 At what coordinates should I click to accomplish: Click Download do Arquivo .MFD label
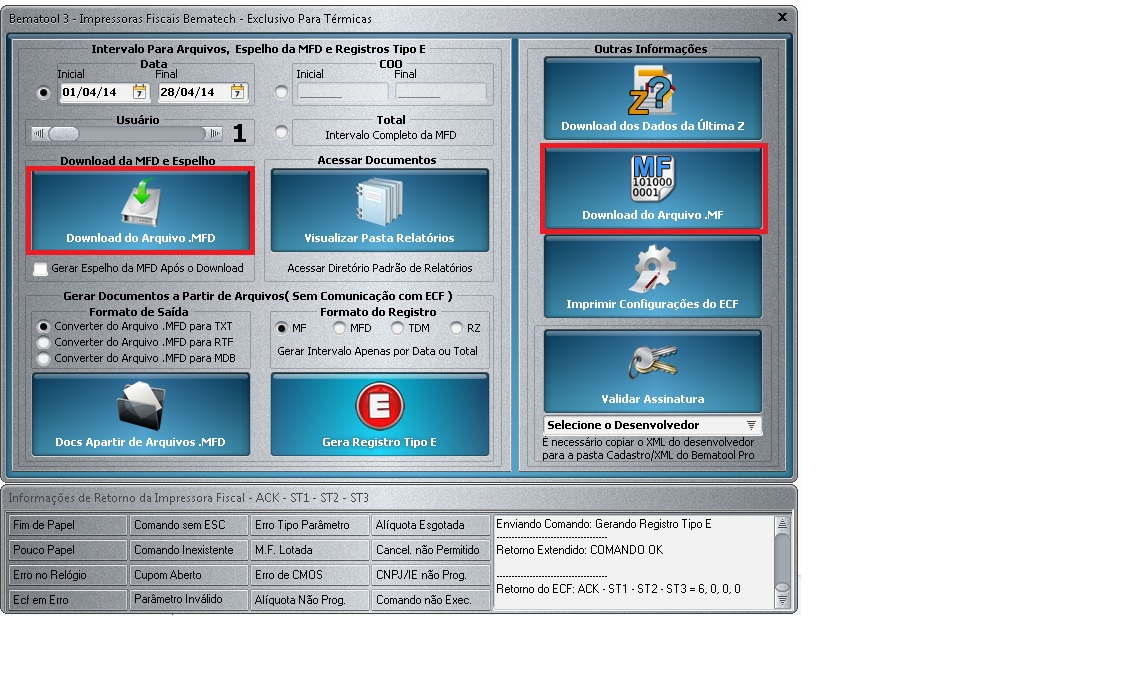[x=141, y=238]
